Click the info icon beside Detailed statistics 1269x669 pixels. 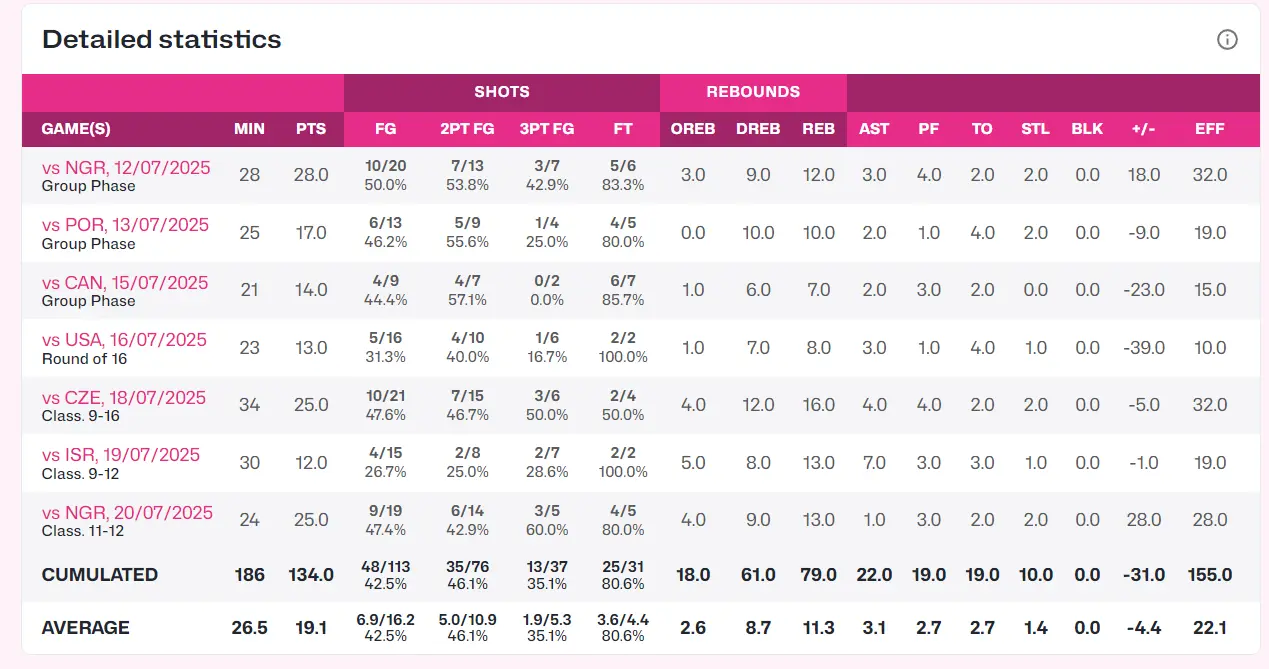coord(1227,40)
